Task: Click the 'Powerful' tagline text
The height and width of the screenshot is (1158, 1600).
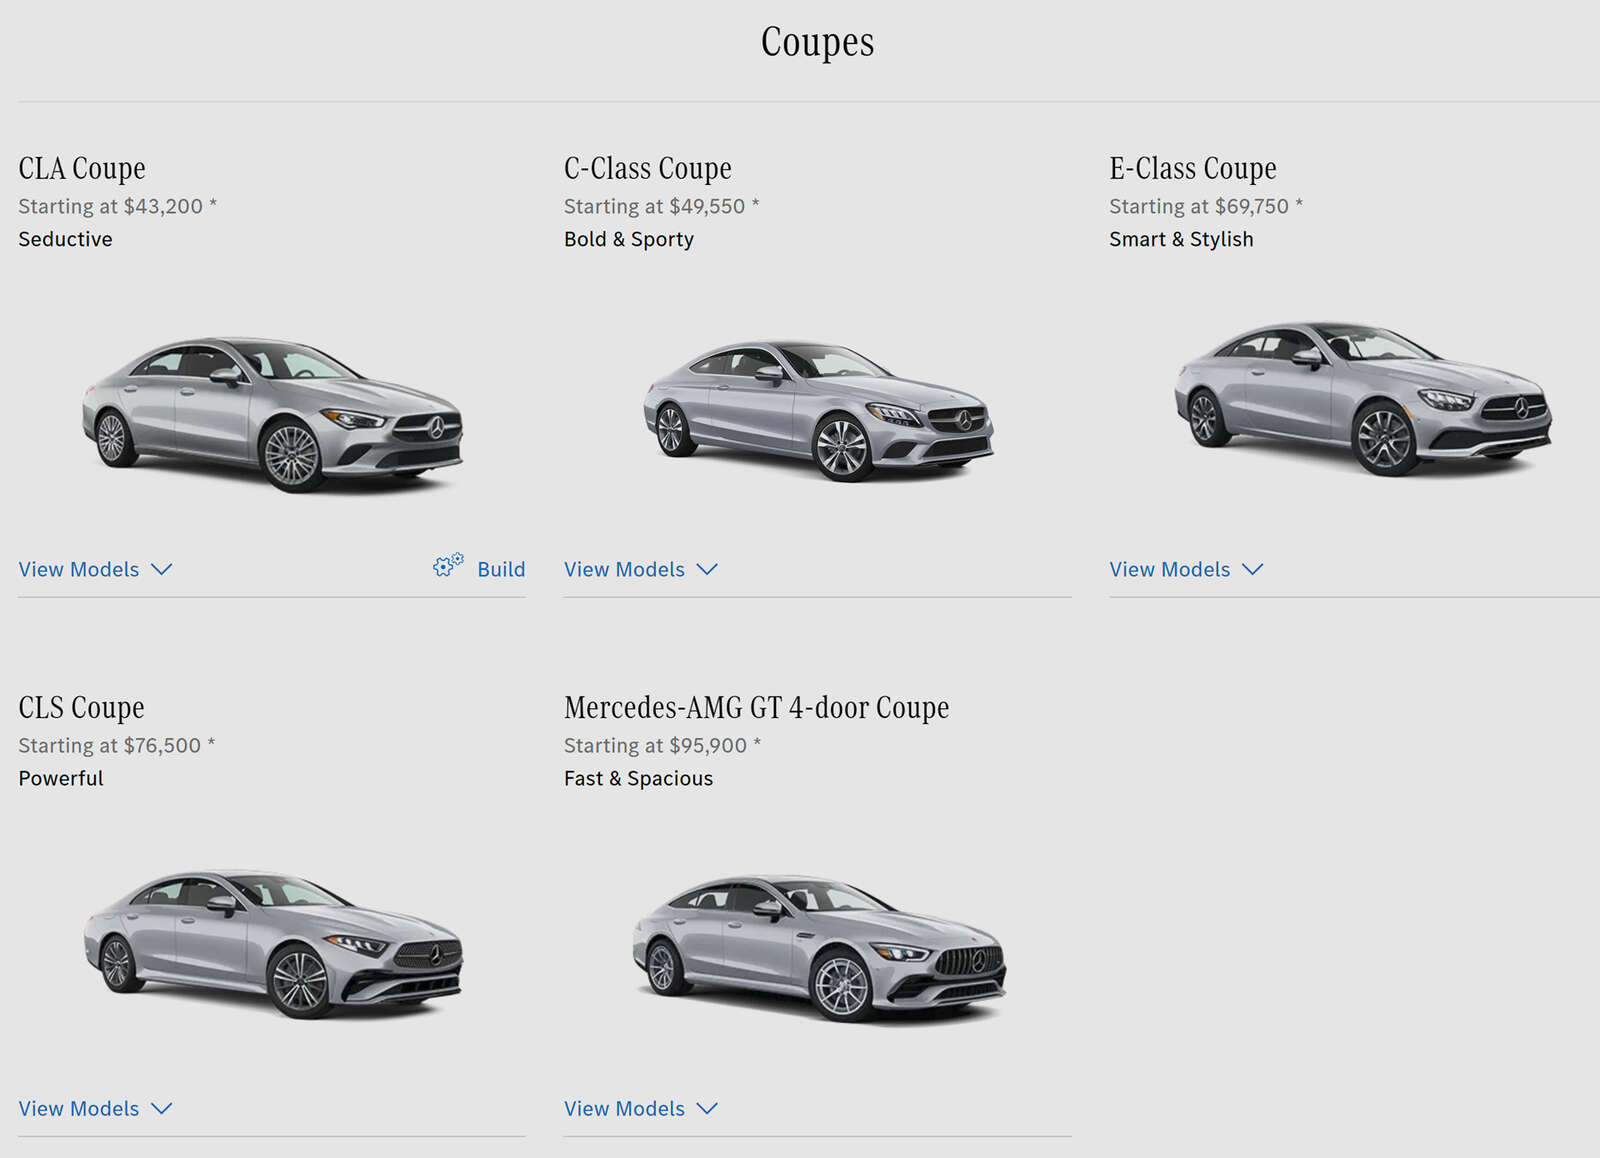Action: (x=61, y=778)
